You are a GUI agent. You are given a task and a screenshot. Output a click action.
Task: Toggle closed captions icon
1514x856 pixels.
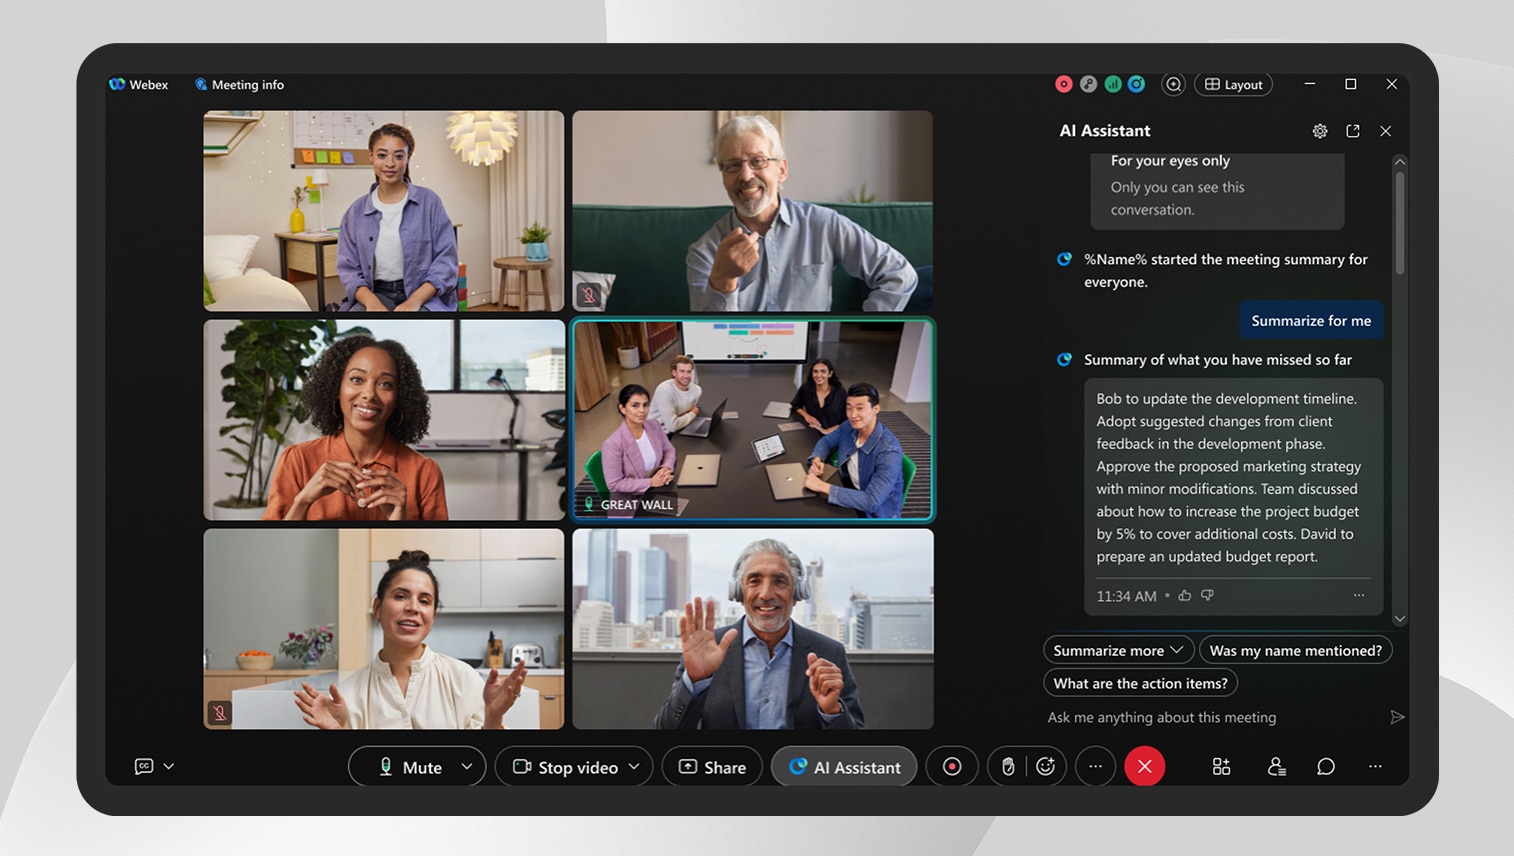144,766
